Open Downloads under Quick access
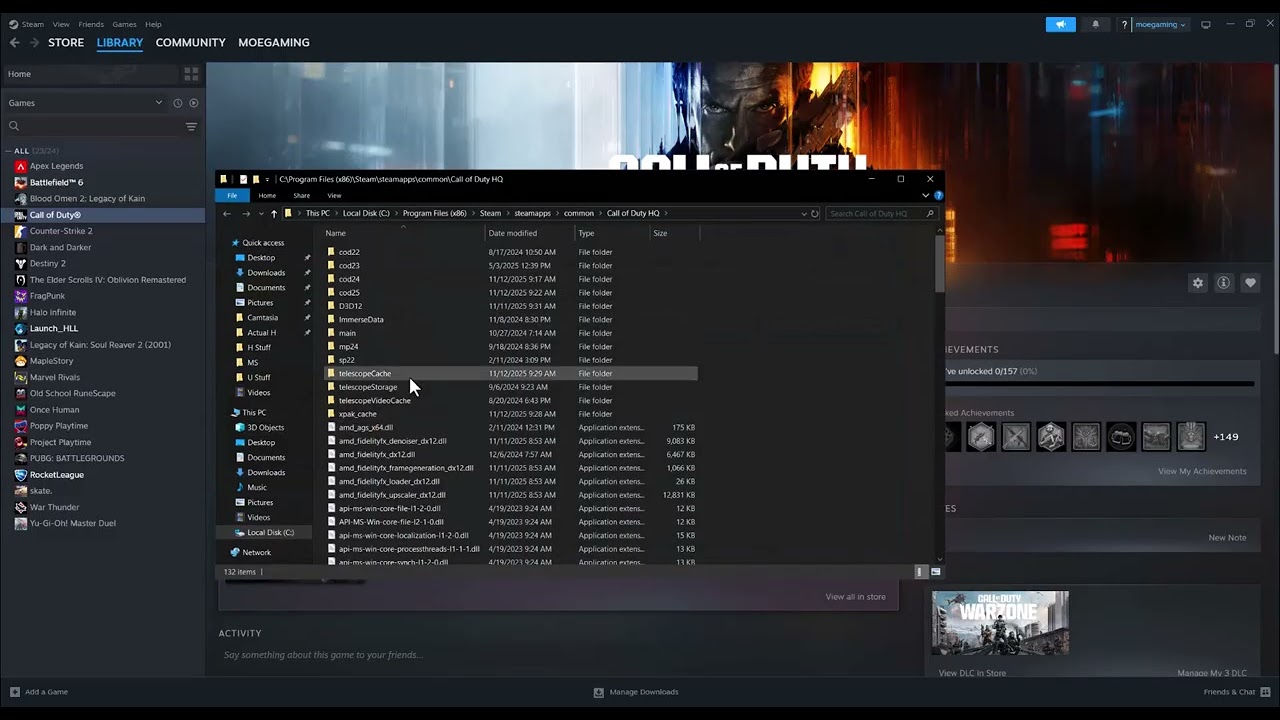The height and width of the screenshot is (720, 1280). coord(266,272)
